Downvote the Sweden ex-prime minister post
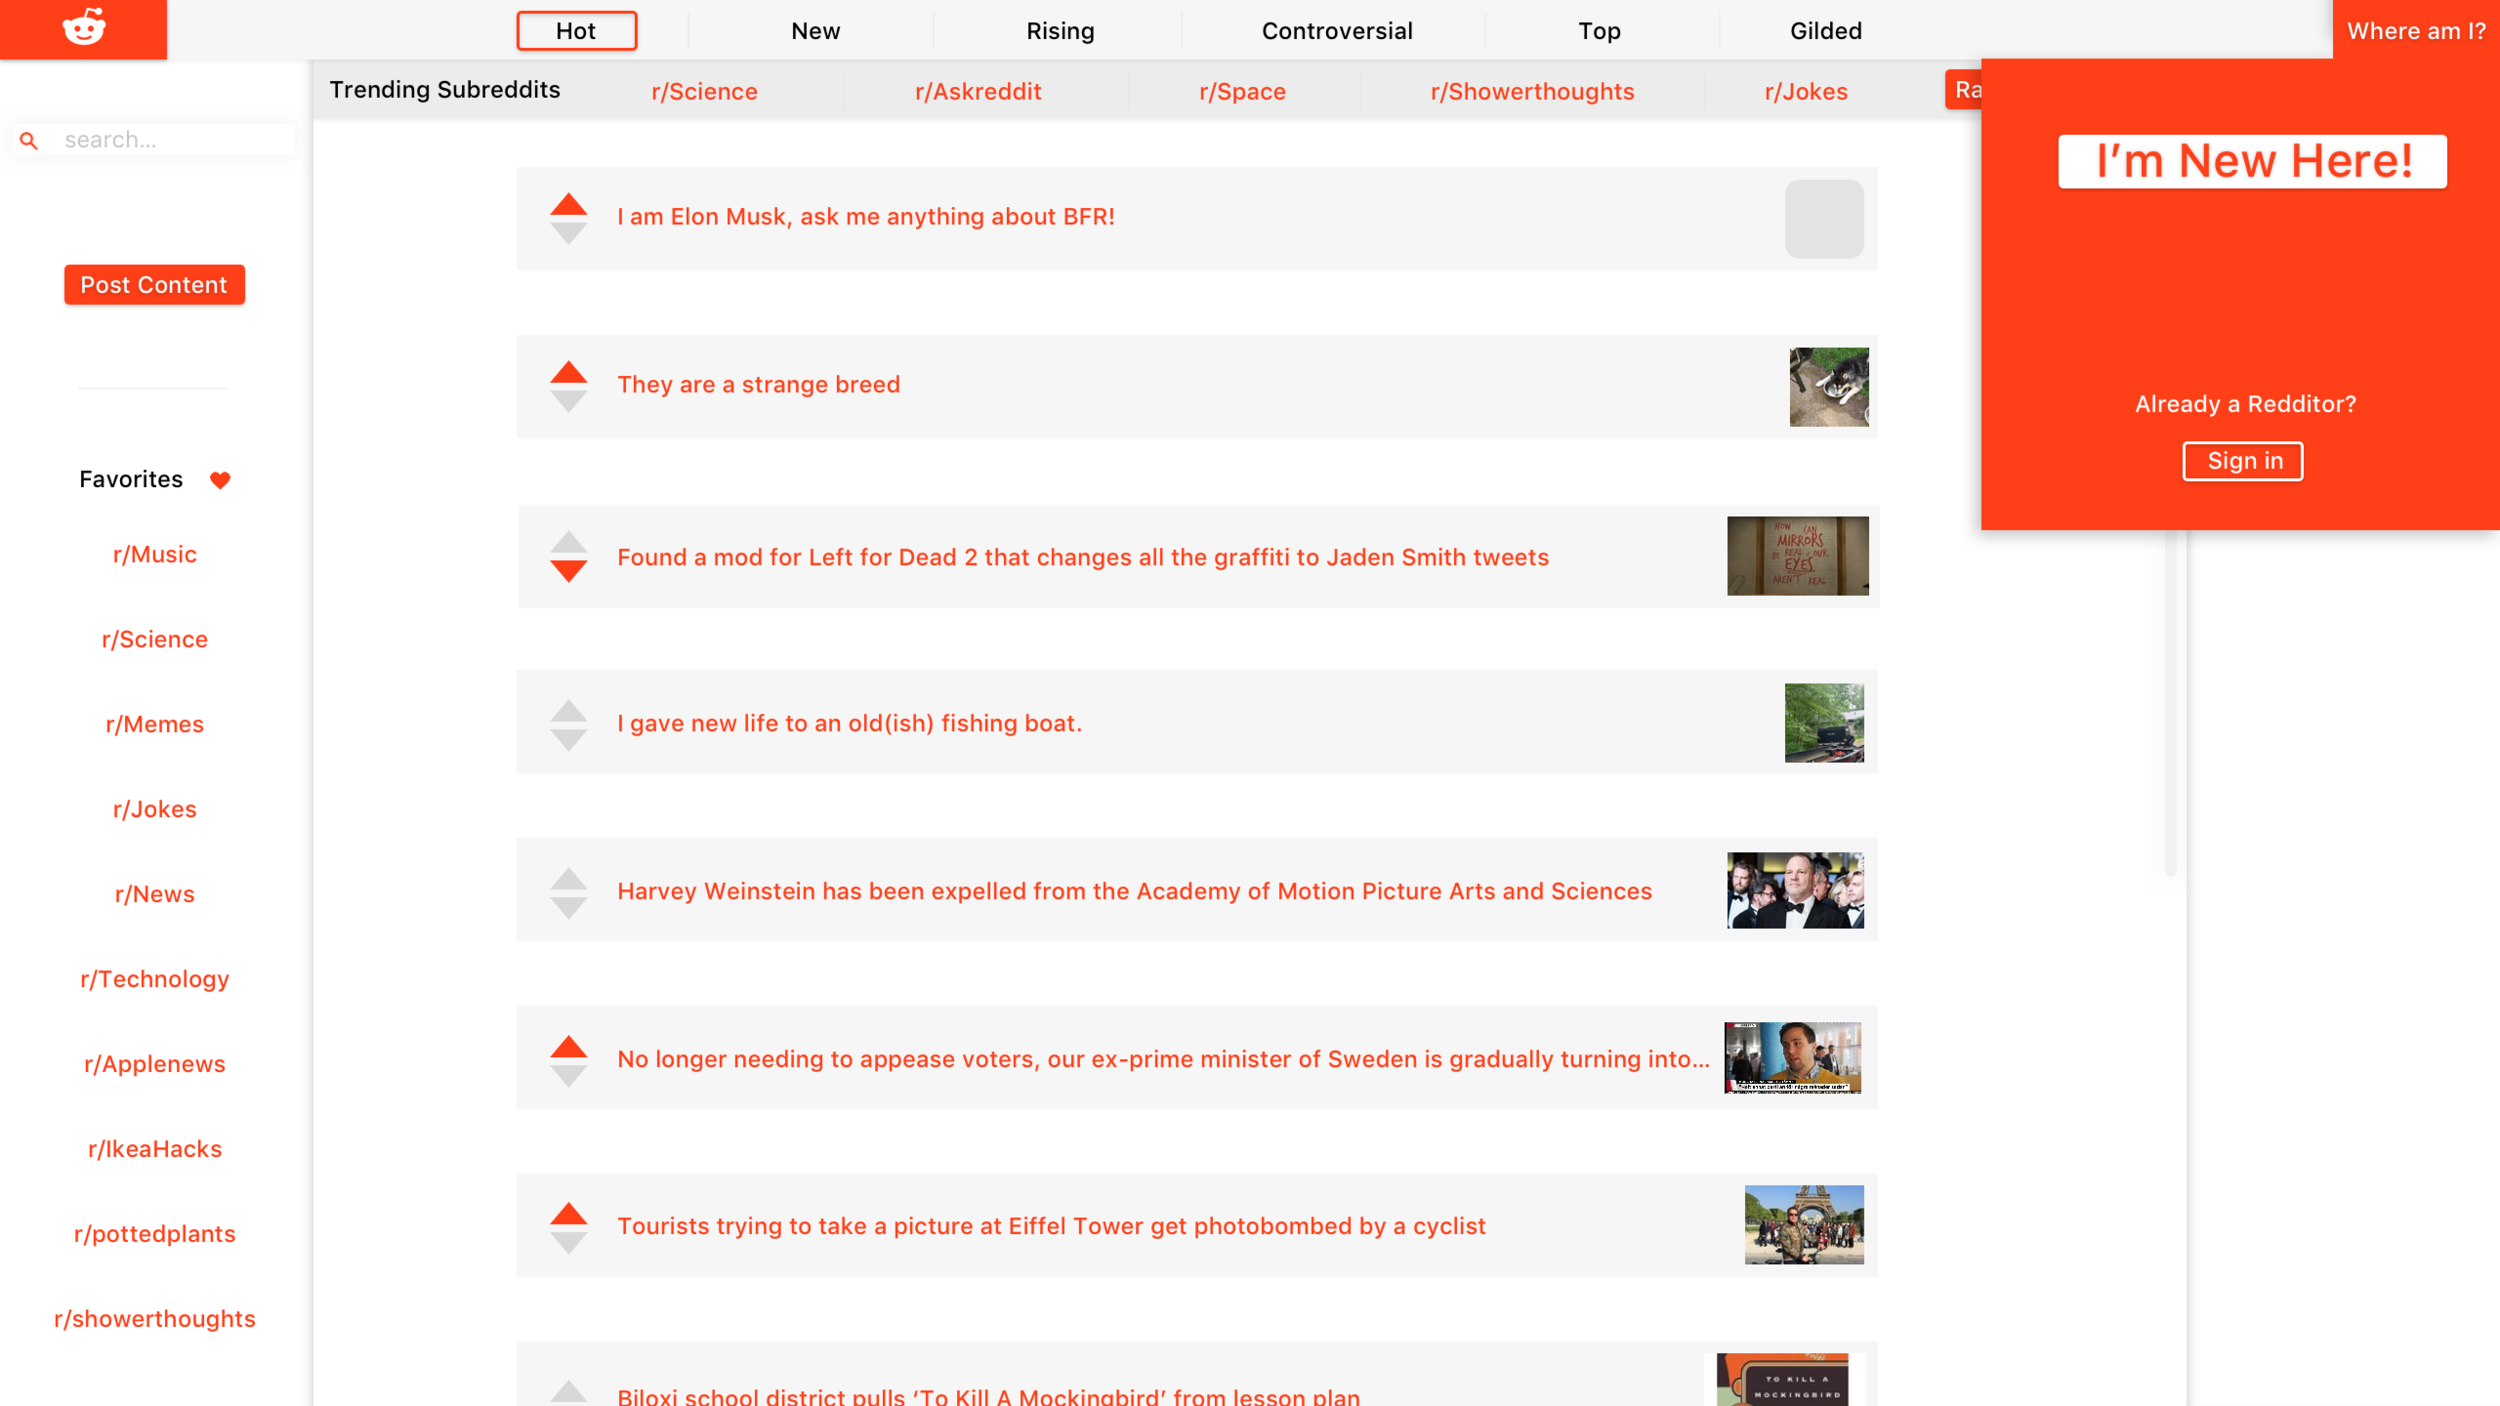 coord(568,1076)
